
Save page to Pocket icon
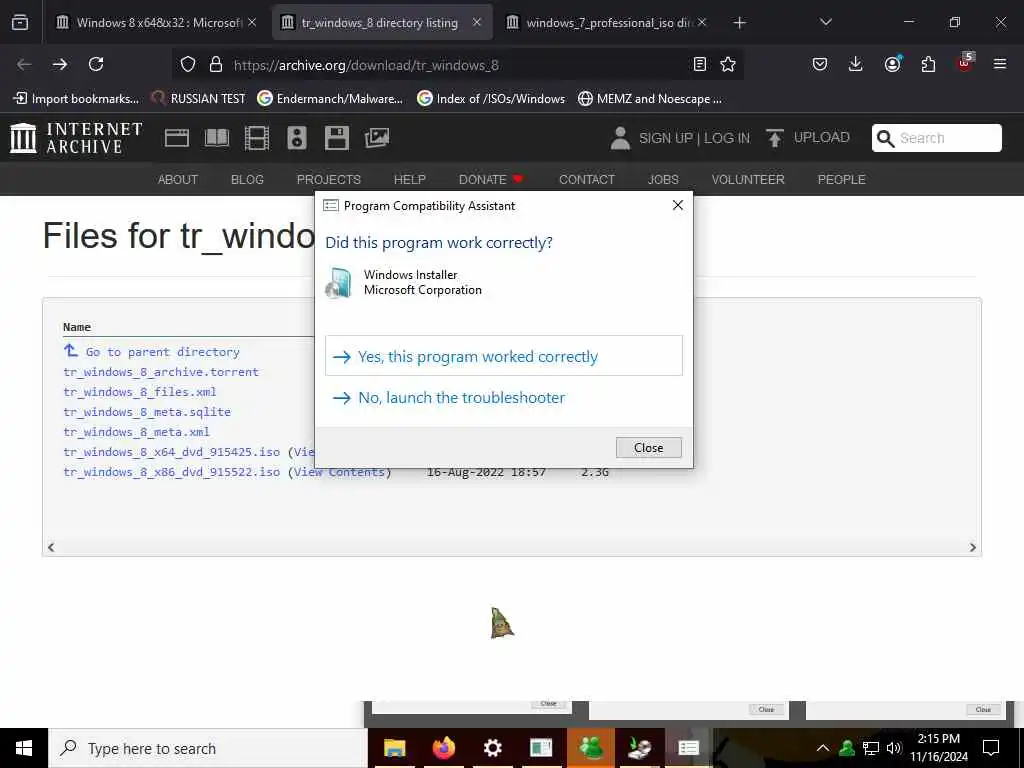pyautogui.click(x=820, y=64)
